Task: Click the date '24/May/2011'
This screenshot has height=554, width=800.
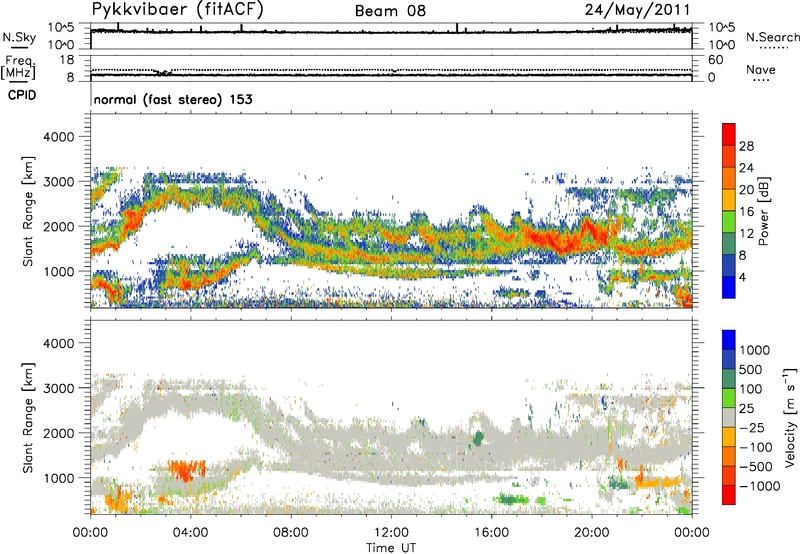Action: pyautogui.click(x=637, y=10)
